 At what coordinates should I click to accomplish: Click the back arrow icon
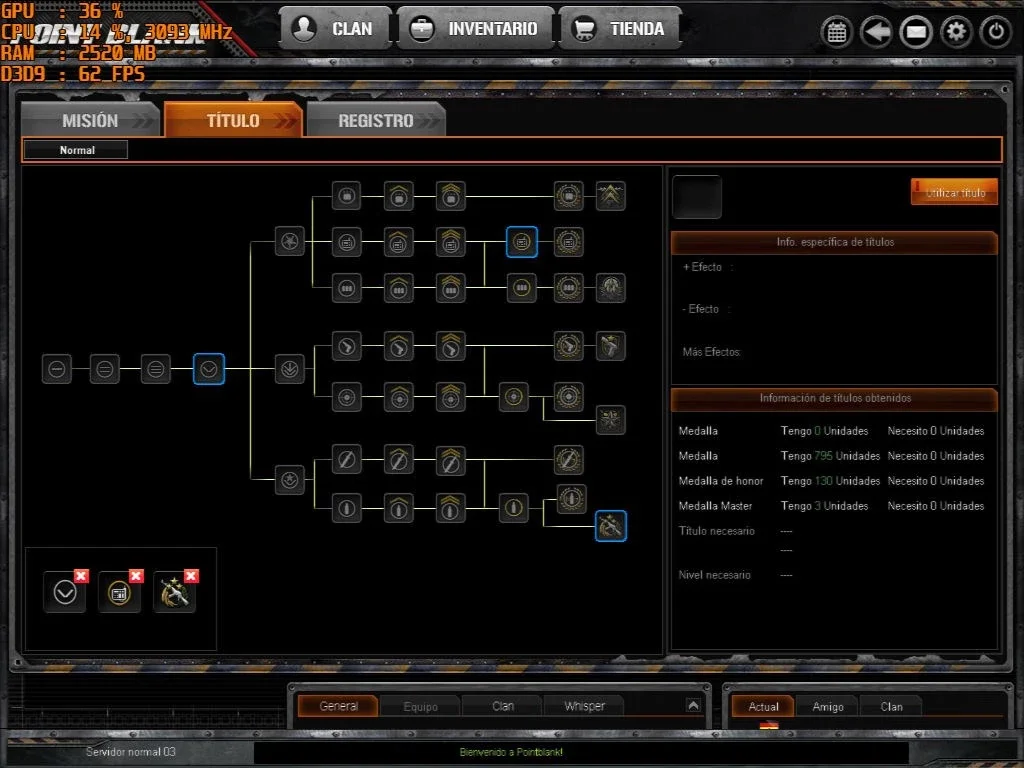(x=876, y=31)
